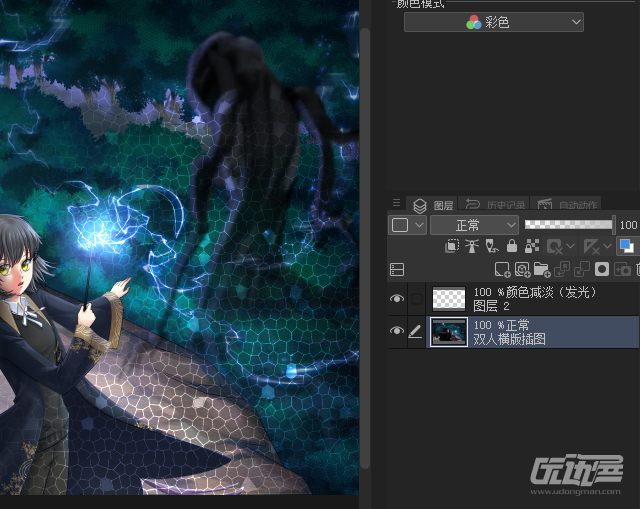Toggle two-pane layer view icon
The width and height of the screenshot is (640, 509).
pos(397,269)
